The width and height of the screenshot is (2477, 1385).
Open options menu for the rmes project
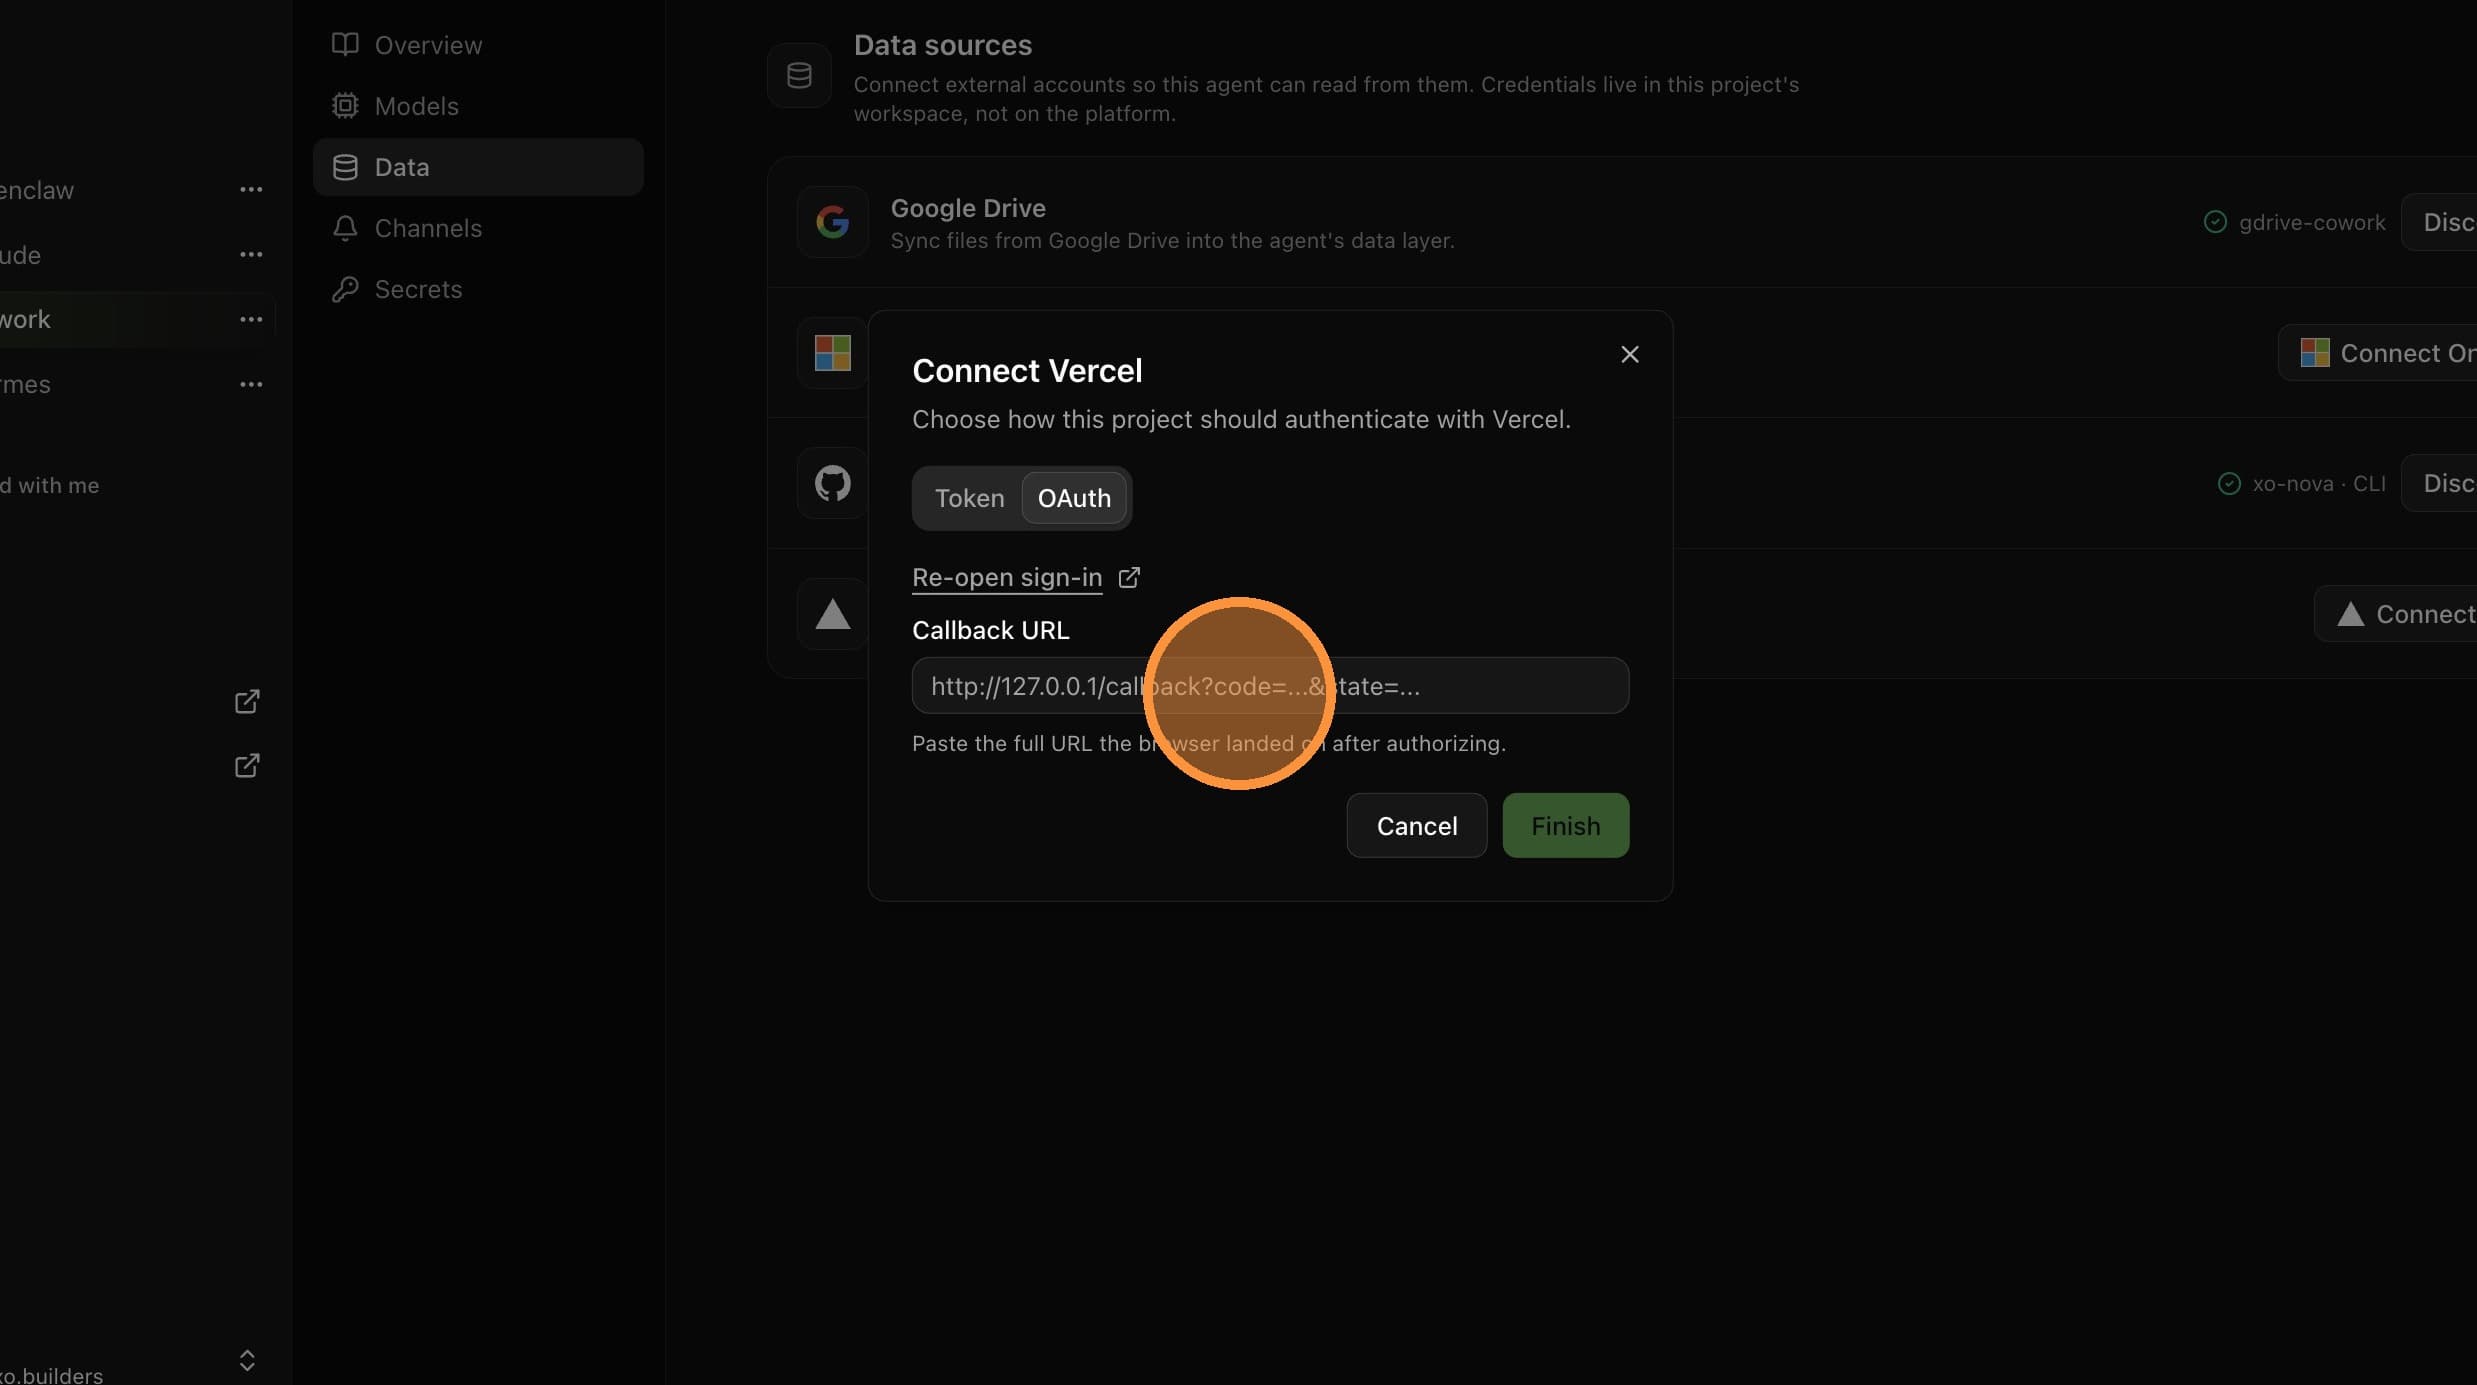pyautogui.click(x=251, y=384)
